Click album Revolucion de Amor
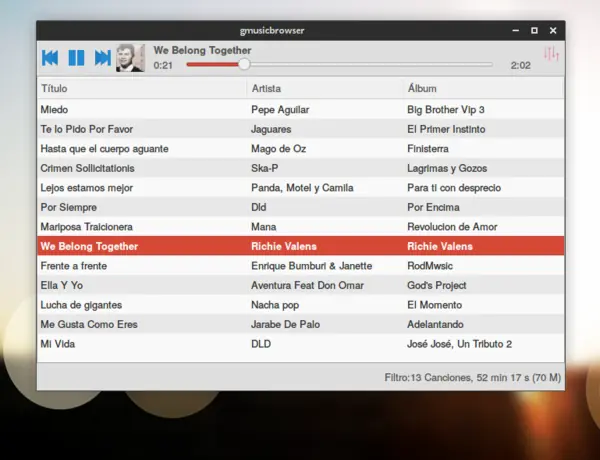Viewport: 600px width, 460px height. point(452,227)
